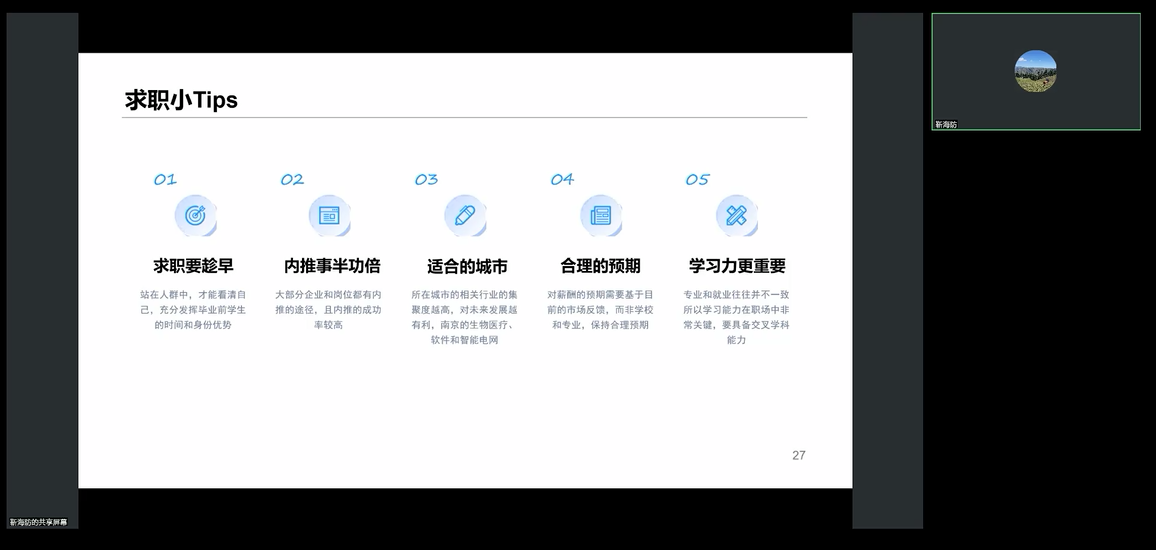Click the participant's round landscape avatar

[x=1035, y=71]
